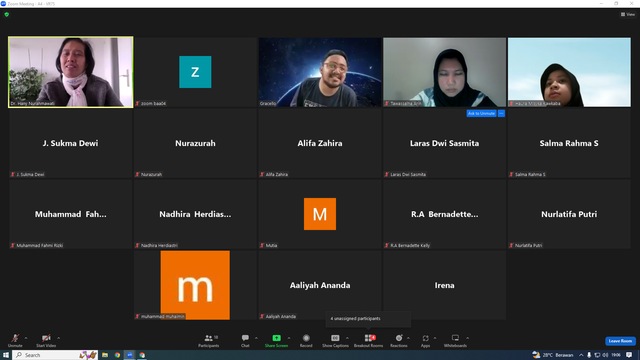Select the Mutia participant tile

(320, 214)
